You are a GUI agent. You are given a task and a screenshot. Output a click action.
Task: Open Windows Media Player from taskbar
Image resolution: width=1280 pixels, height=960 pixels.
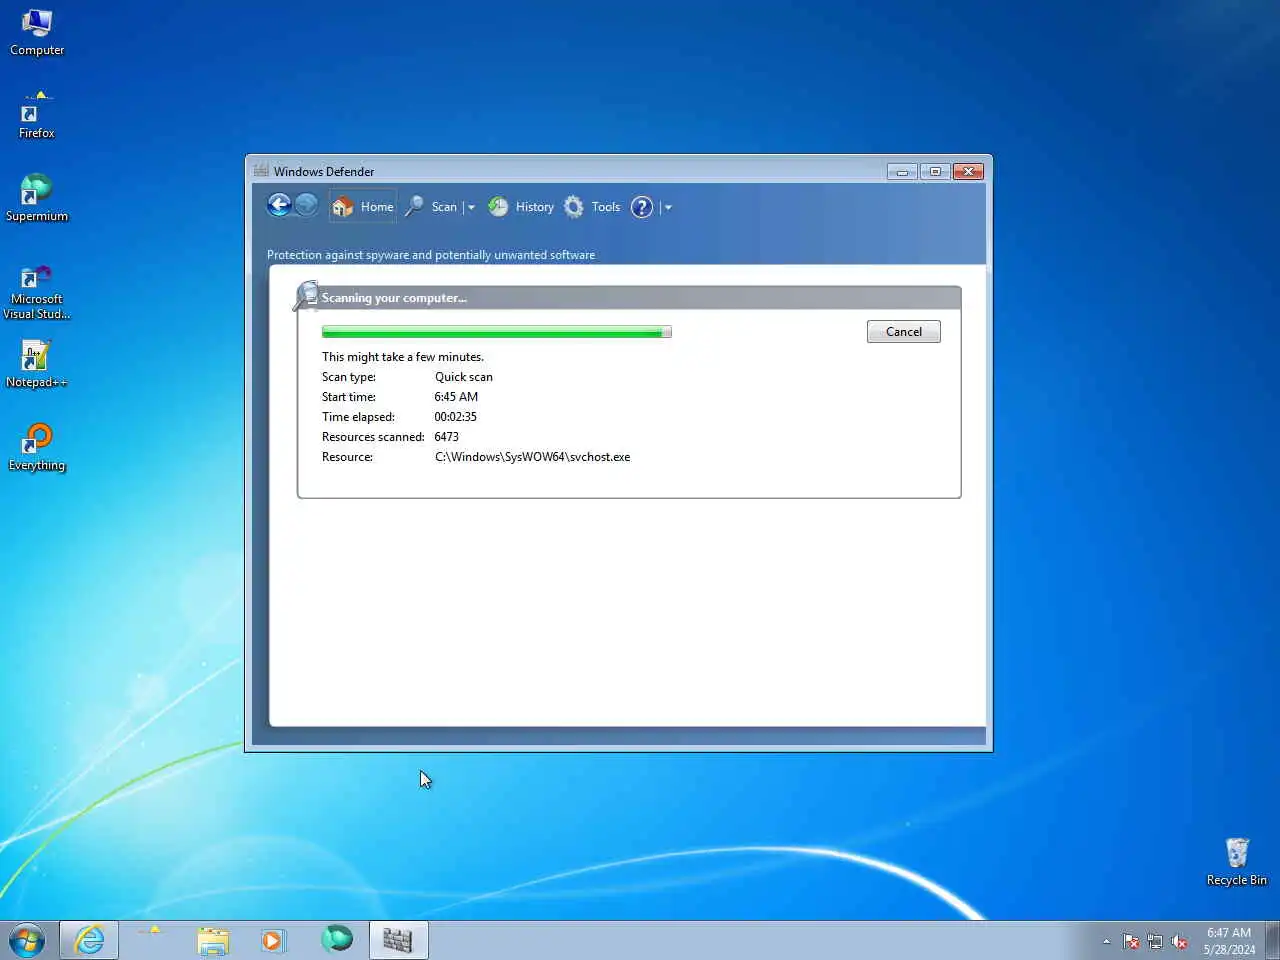273,940
